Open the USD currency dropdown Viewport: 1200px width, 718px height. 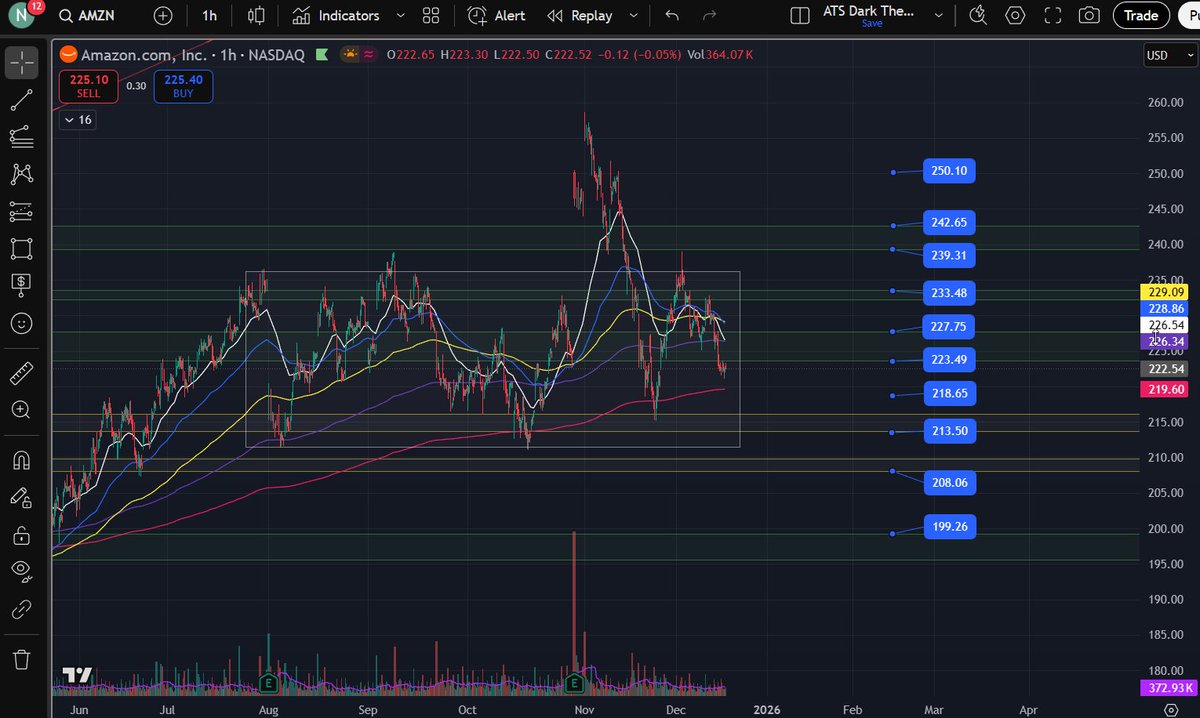click(1169, 55)
